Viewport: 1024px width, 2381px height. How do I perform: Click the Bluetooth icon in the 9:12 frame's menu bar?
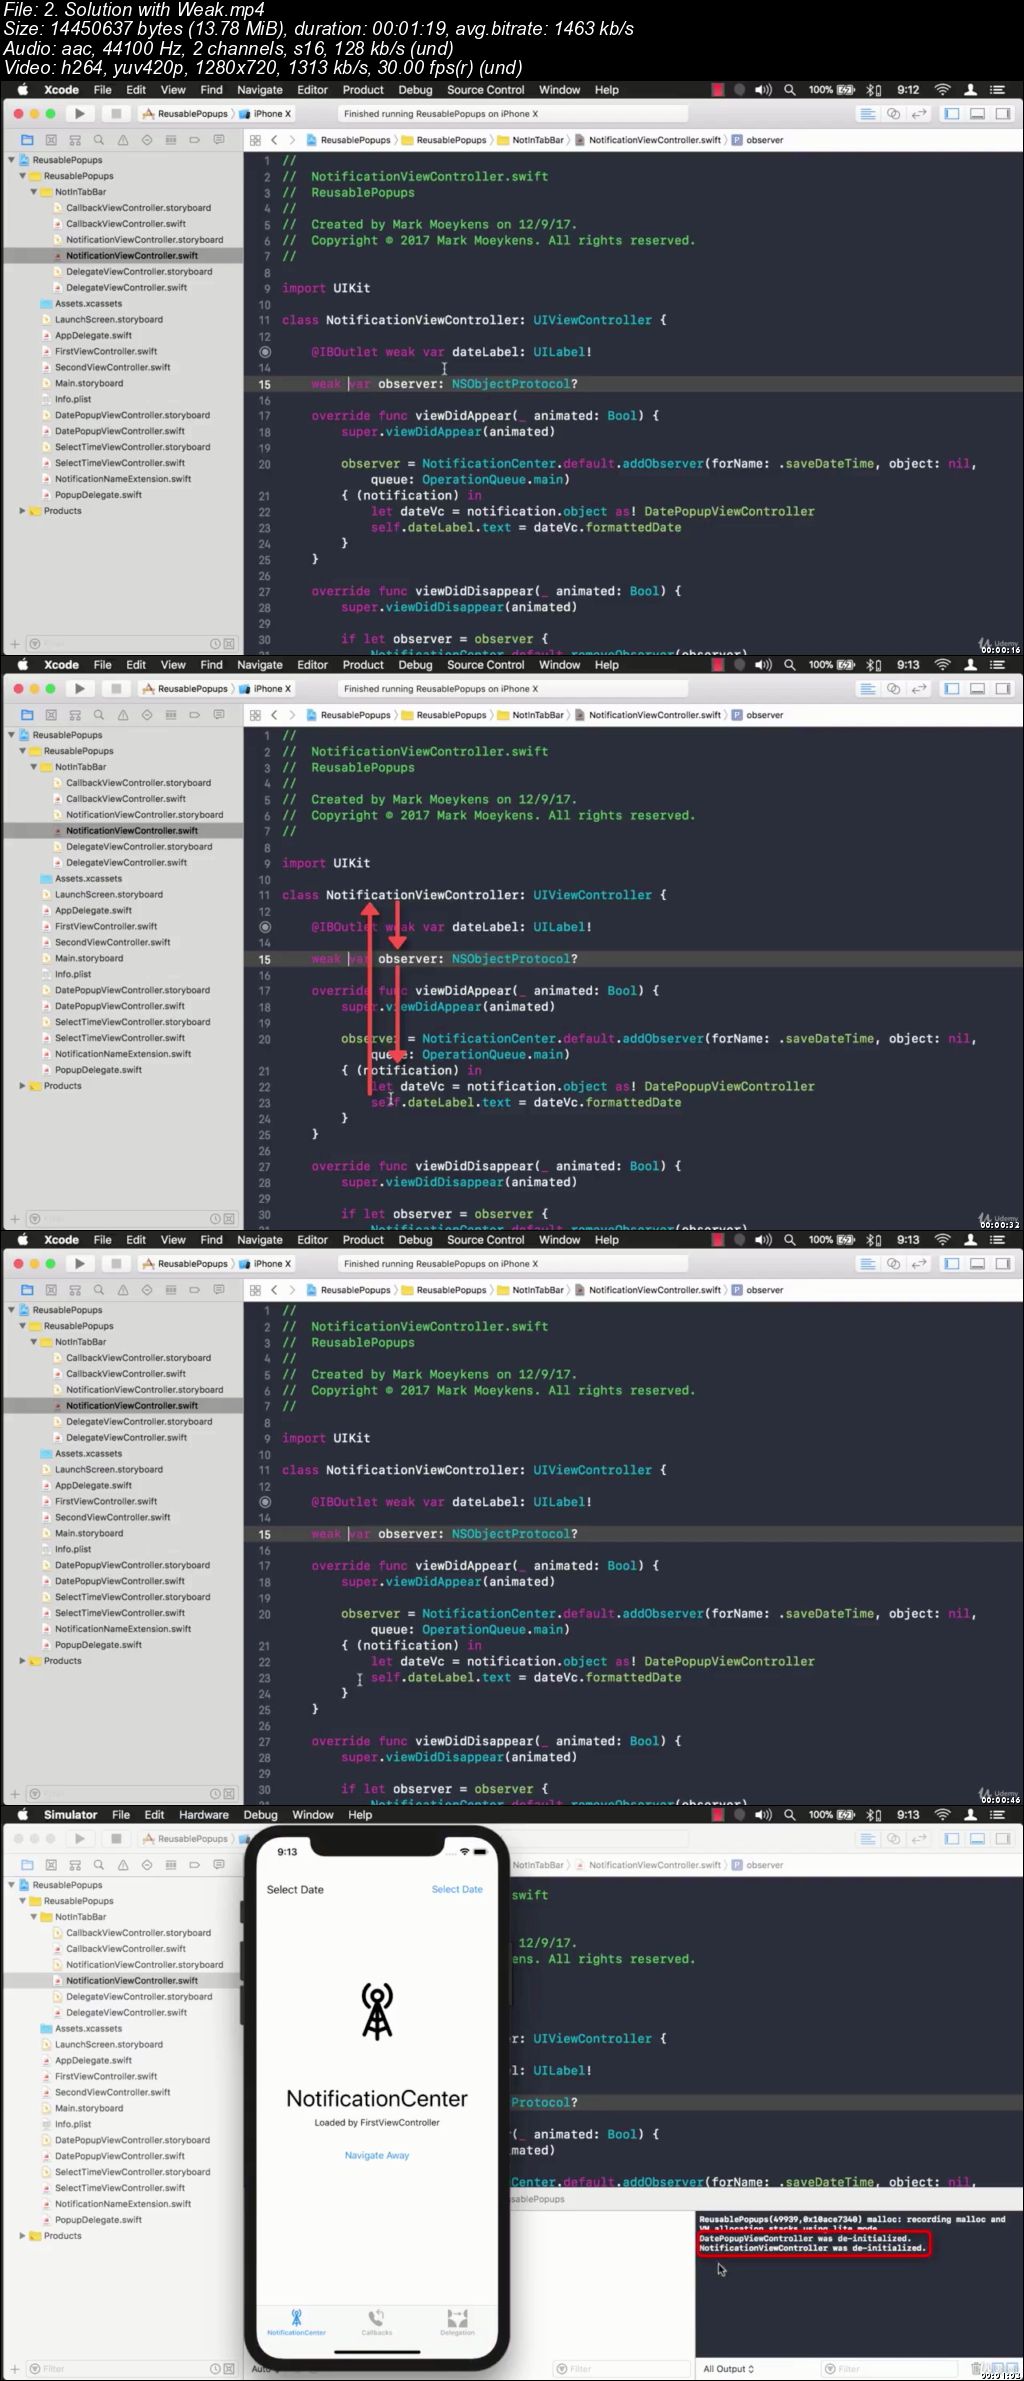(870, 90)
